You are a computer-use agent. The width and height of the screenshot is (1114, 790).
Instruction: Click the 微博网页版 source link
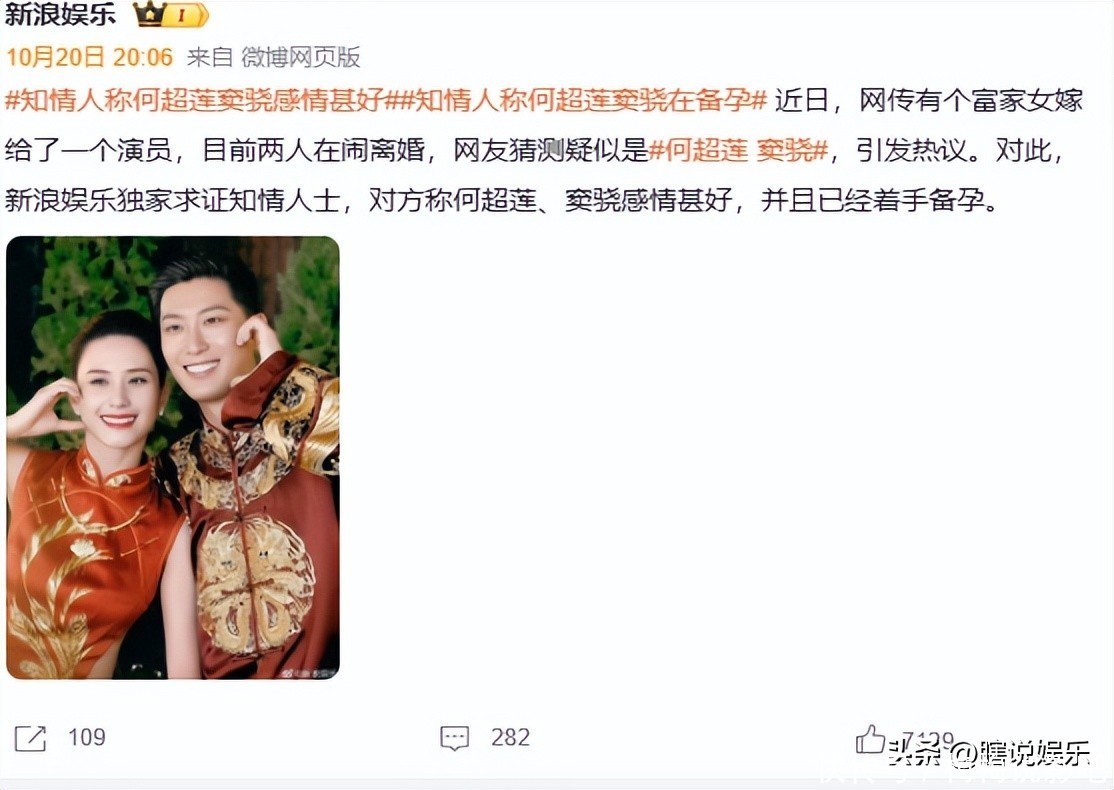pyautogui.click(x=301, y=57)
